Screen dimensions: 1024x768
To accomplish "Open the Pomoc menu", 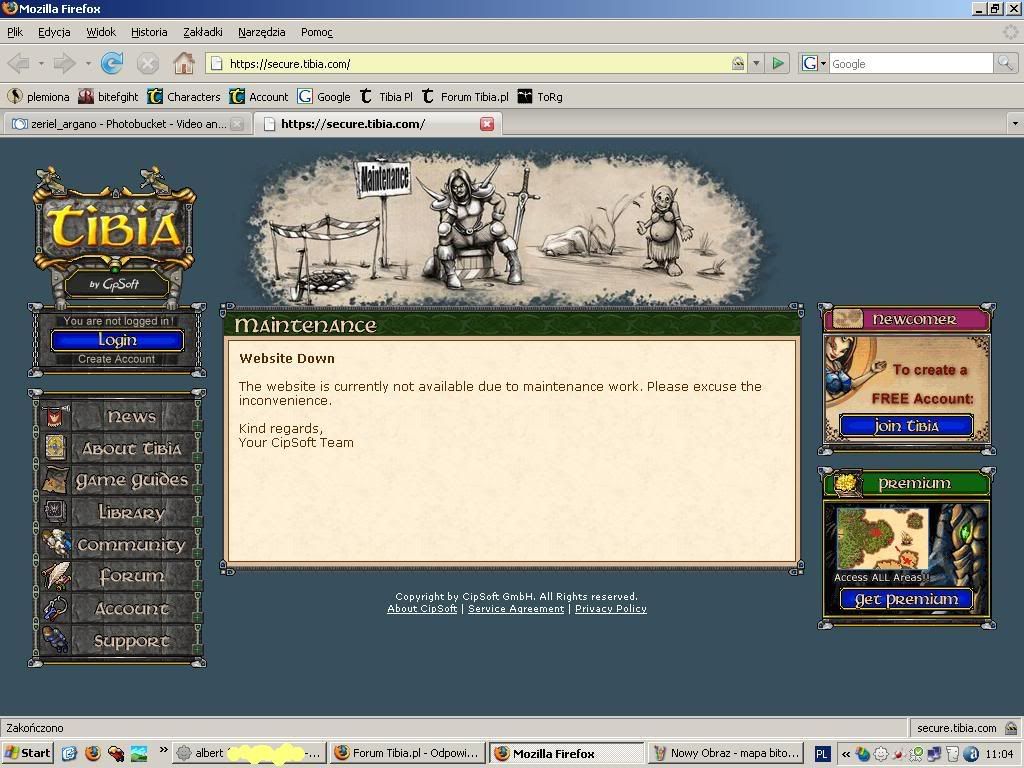I will coord(317,32).
